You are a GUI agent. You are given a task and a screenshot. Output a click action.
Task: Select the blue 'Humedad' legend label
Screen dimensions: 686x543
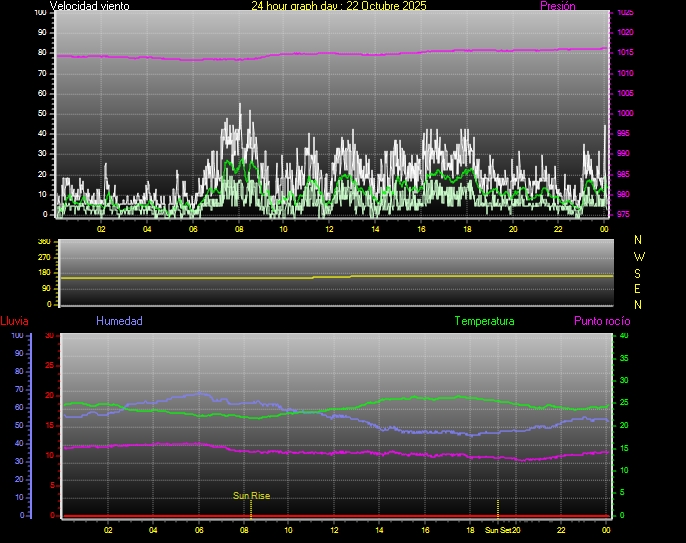click(x=119, y=321)
